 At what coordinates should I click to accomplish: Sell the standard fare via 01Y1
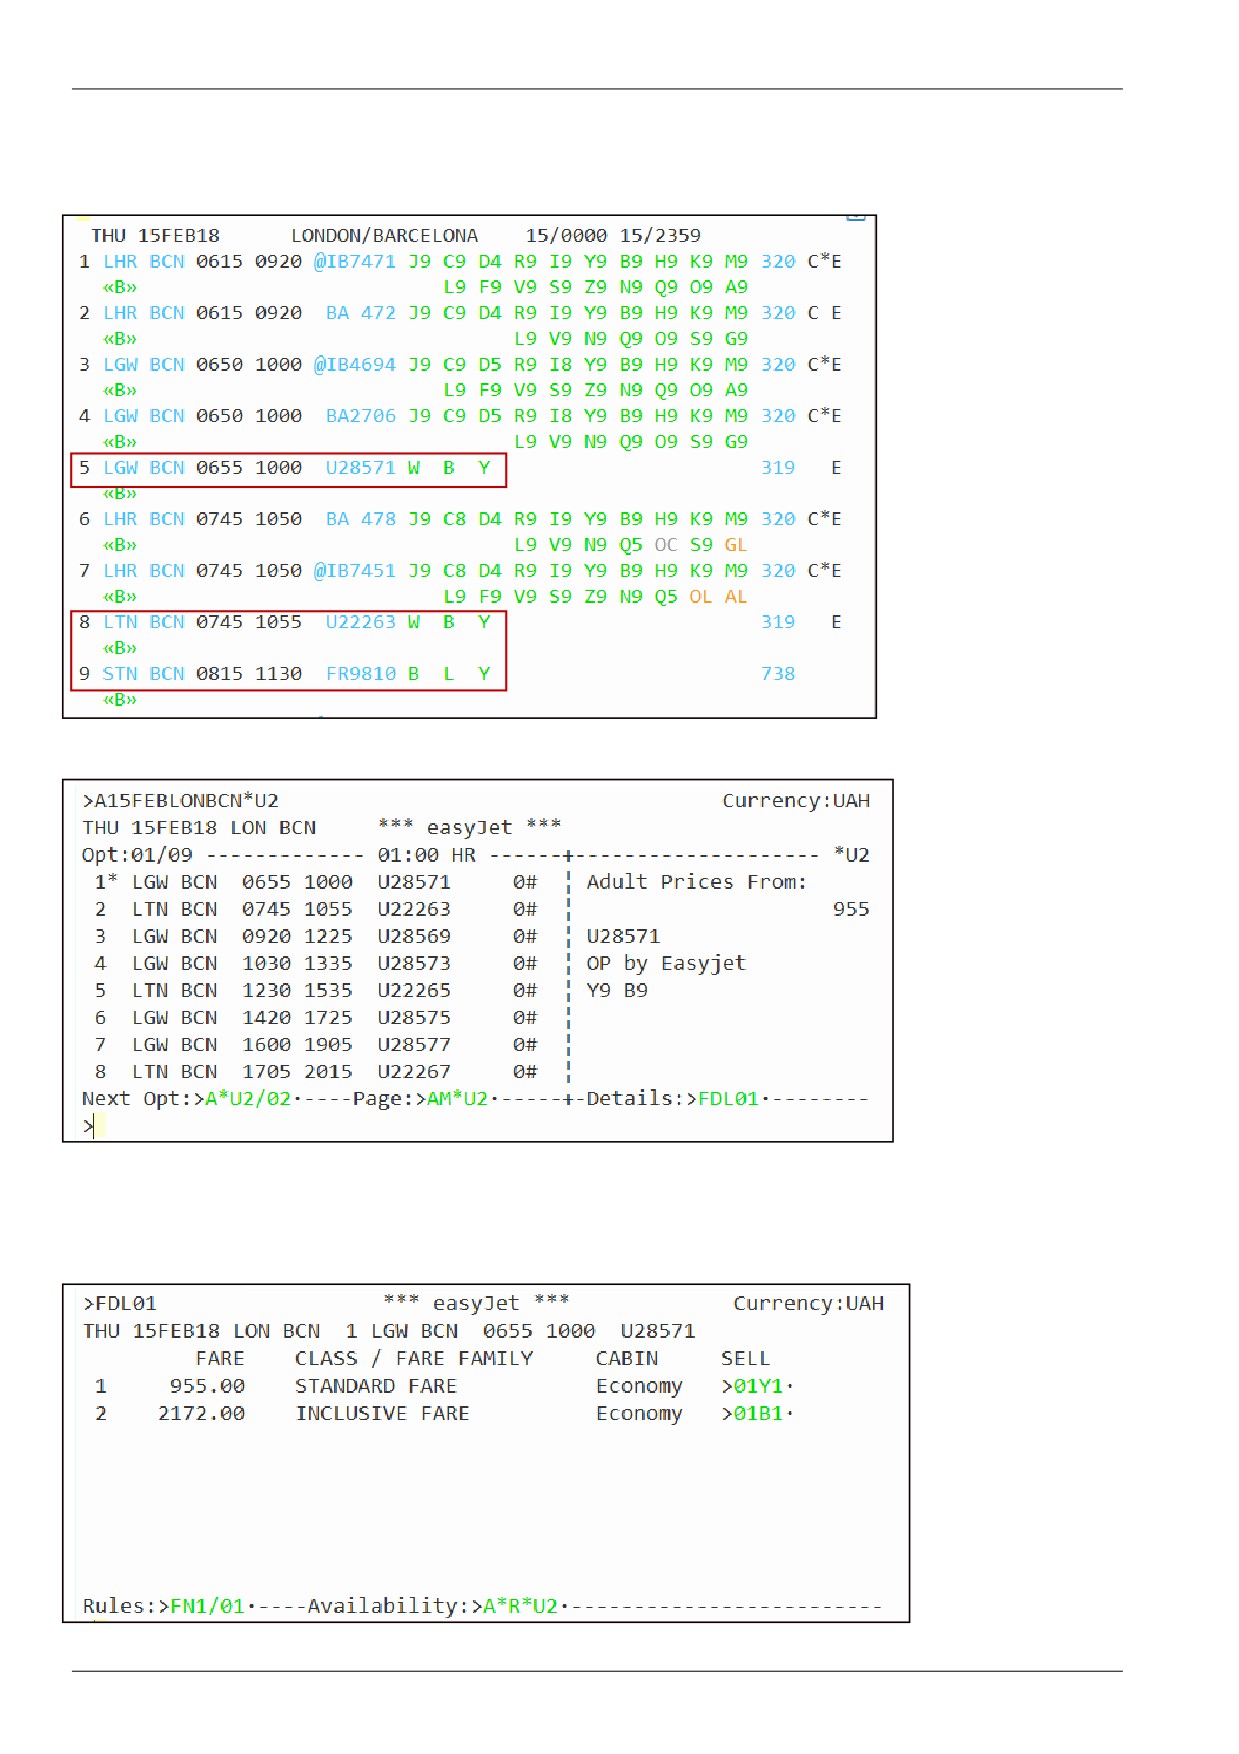(x=758, y=1386)
